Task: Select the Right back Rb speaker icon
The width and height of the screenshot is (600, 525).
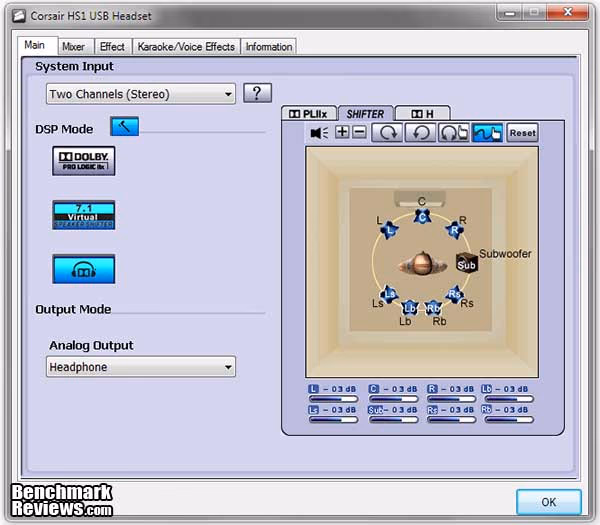Action: pyautogui.click(x=433, y=308)
